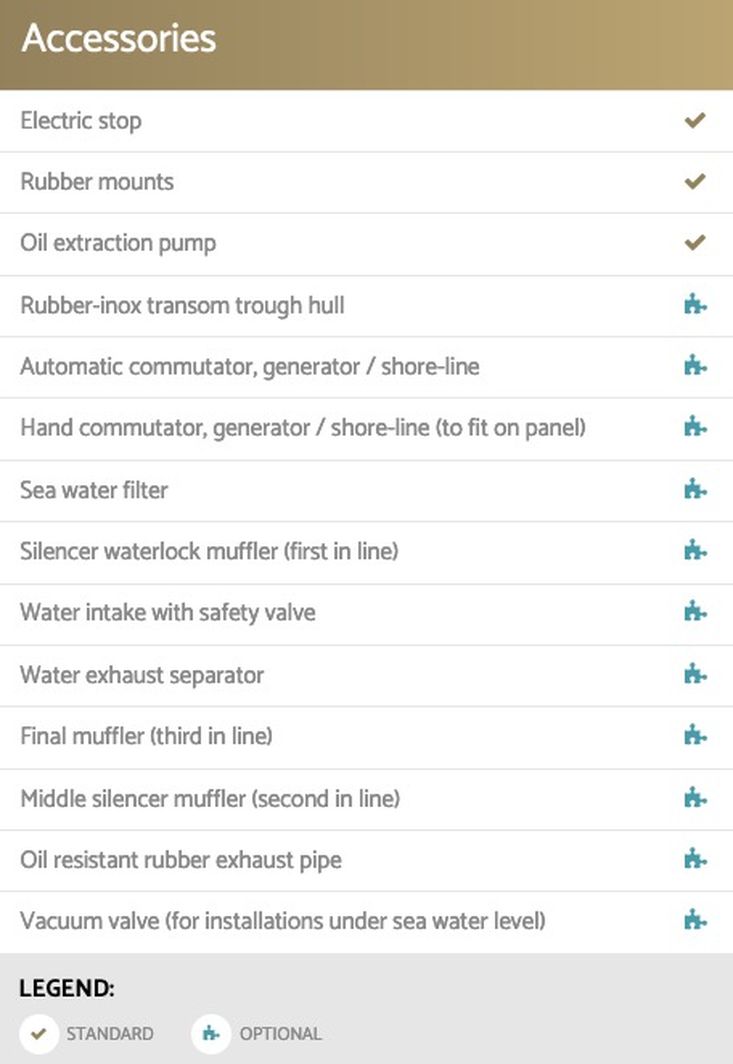Image resolution: width=733 pixels, height=1064 pixels.
Task: Click the Vacuum valve row text
Action: (x=282, y=921)
